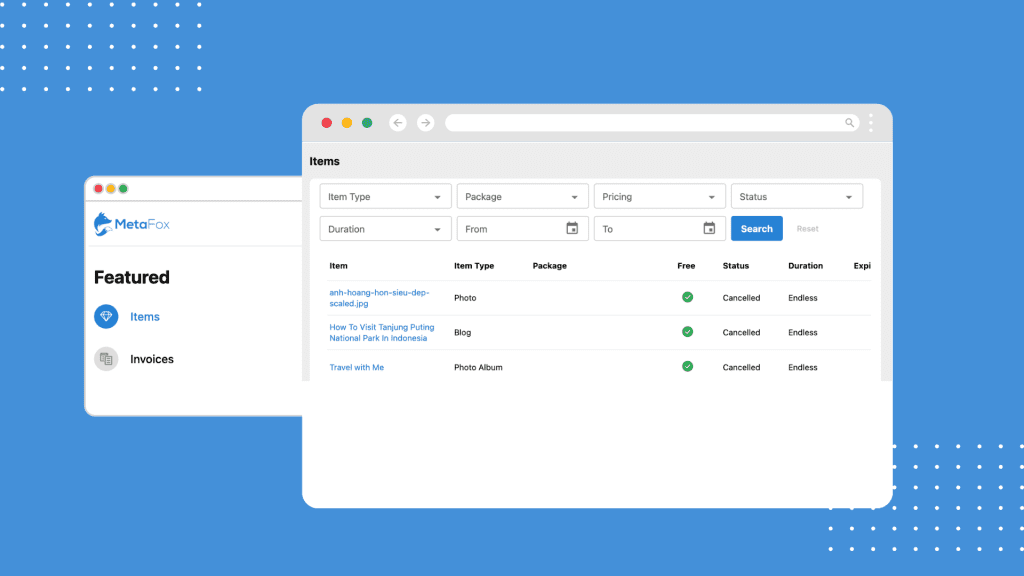Screen dimensions: 1024x576
Task: Expand the Package dropdown
Action: pos(522,197)
